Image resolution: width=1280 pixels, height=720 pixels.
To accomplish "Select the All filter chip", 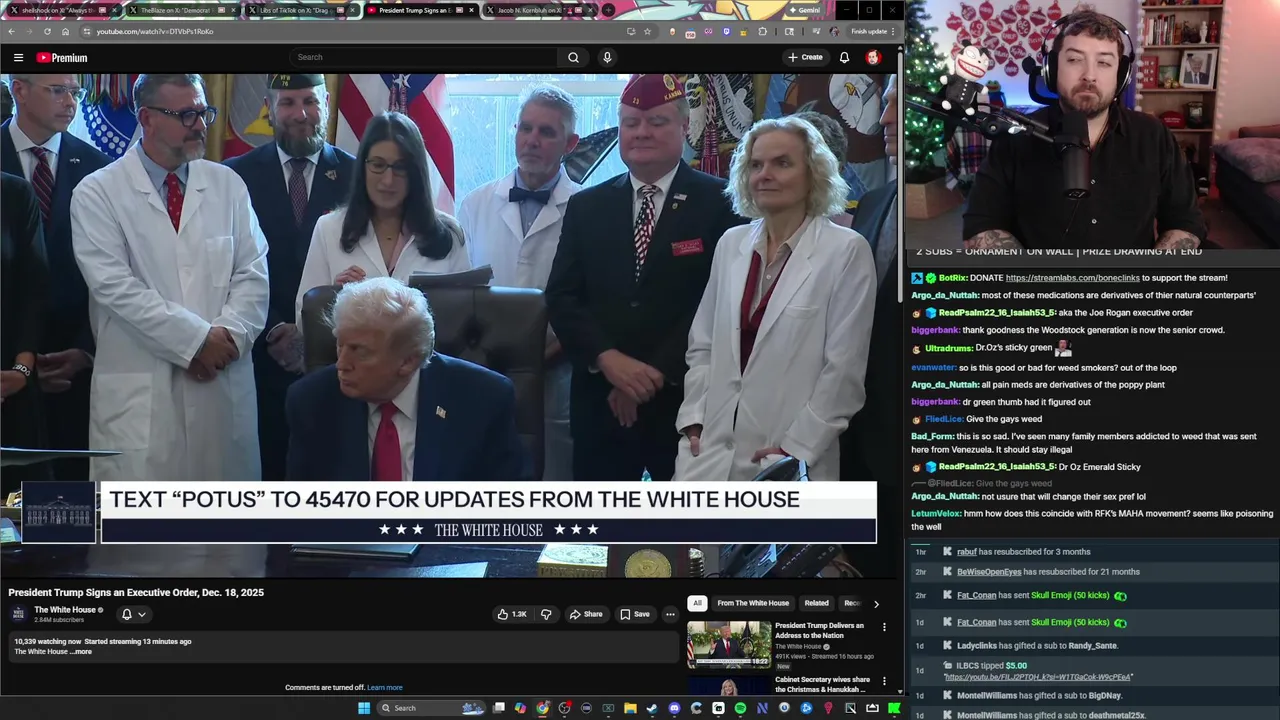I will 697,603.
